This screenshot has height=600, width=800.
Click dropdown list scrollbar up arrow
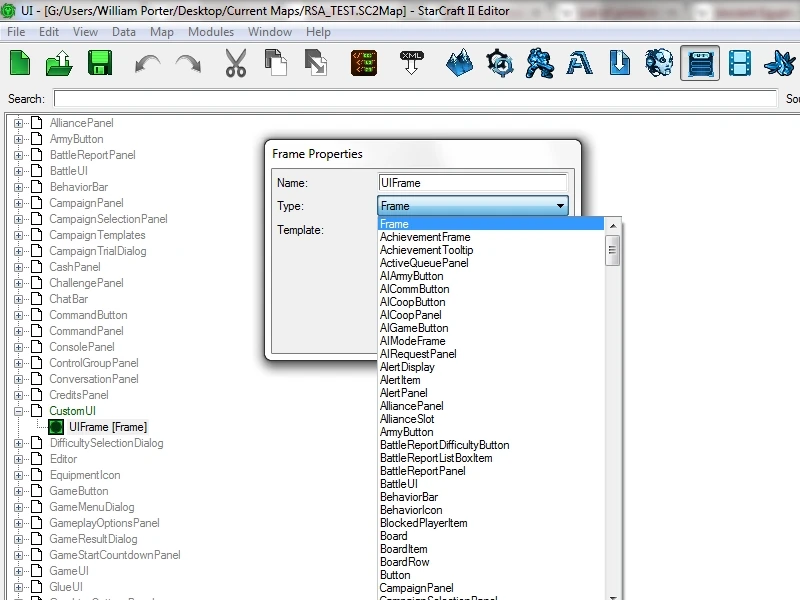[x=613, y=226]
